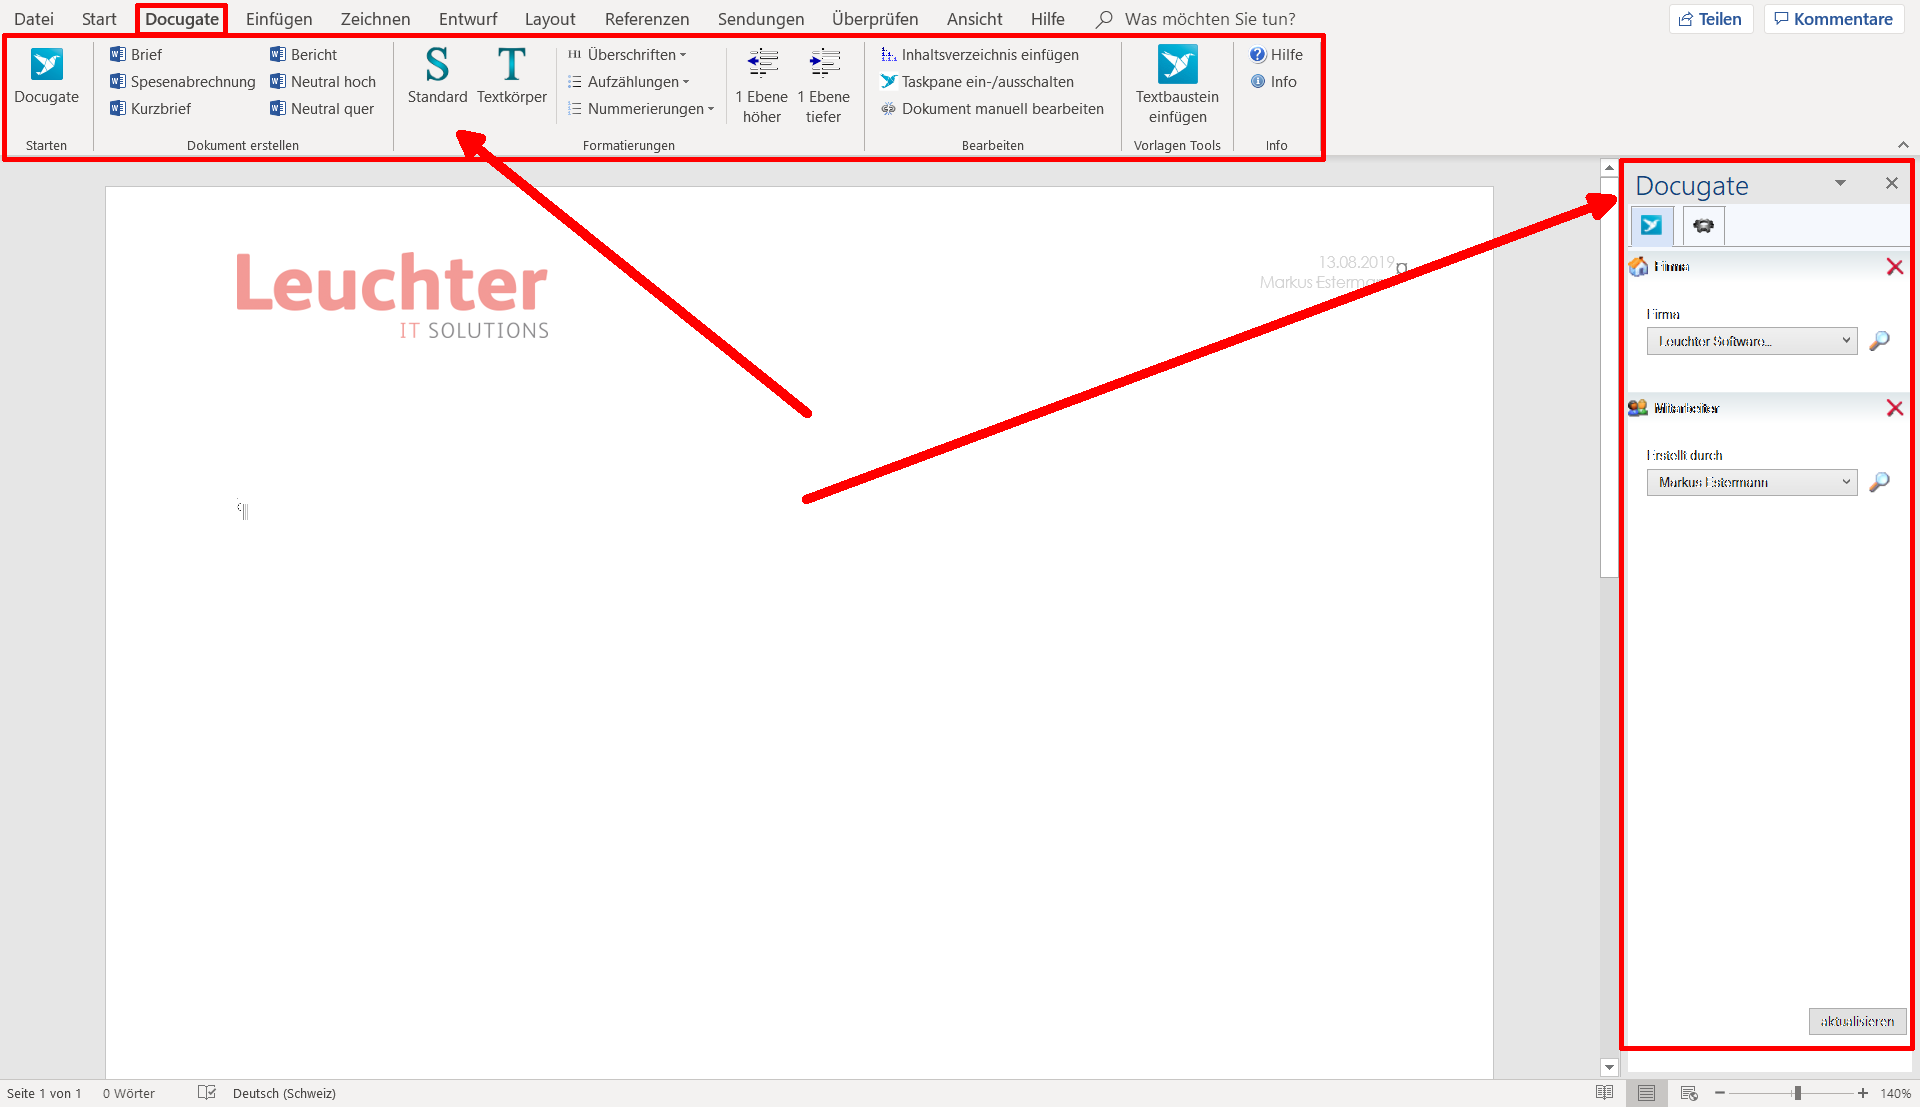Screen dimensions: 1920x1107
Task: Remove the Mitarbeiter section with red X
Action: [x=1894, y=408]
